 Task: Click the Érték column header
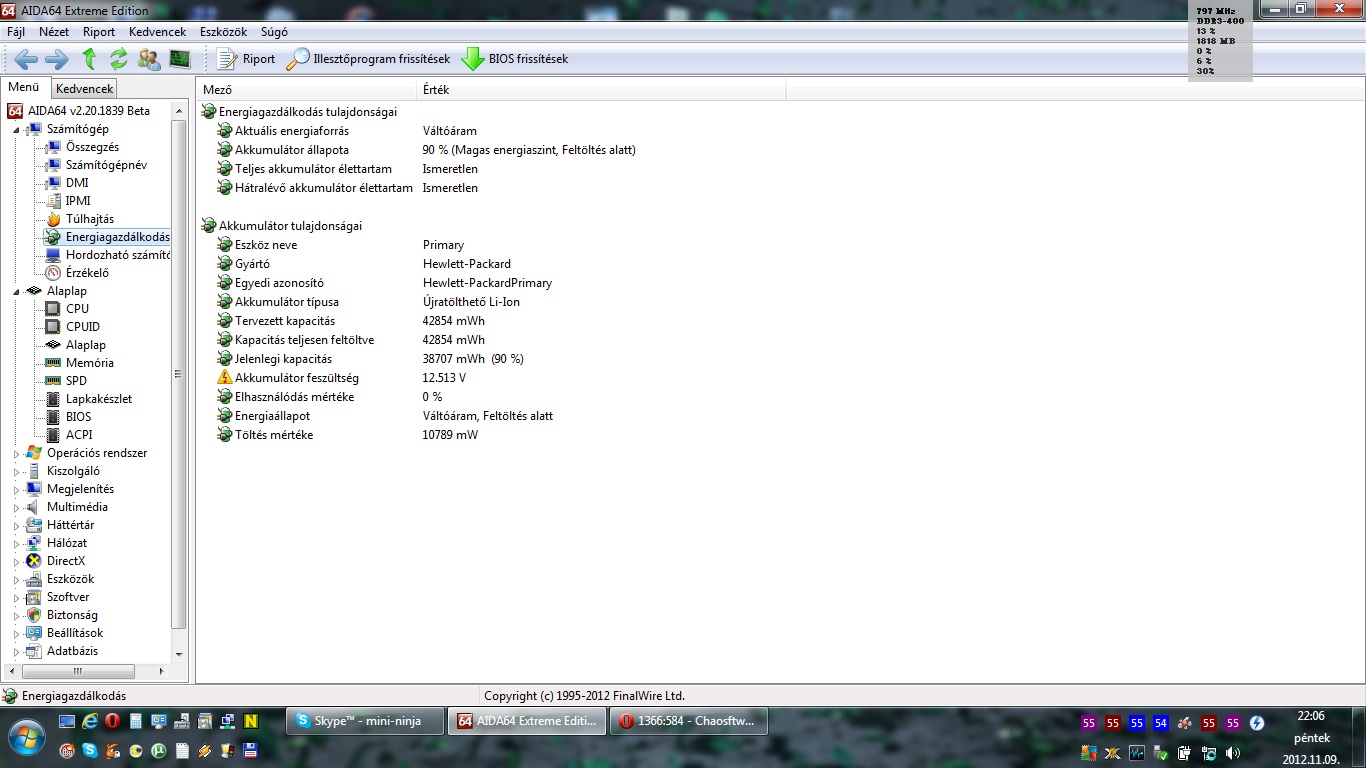coord(602,90)
